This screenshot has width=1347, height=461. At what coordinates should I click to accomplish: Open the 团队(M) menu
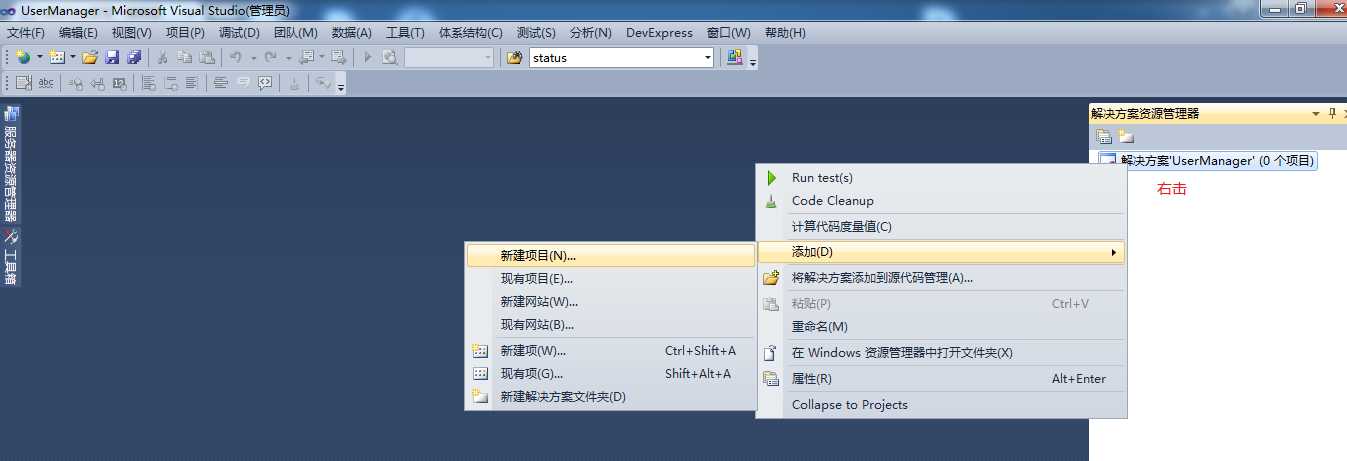click(295, 33)
